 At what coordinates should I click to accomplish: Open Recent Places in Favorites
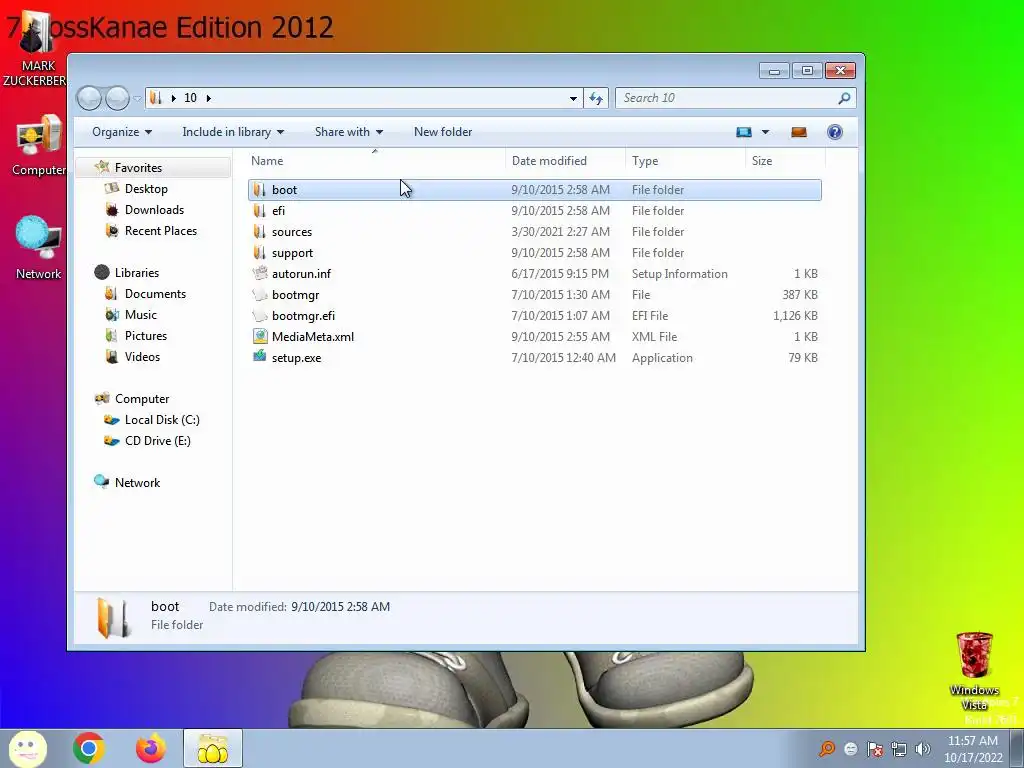161,231
